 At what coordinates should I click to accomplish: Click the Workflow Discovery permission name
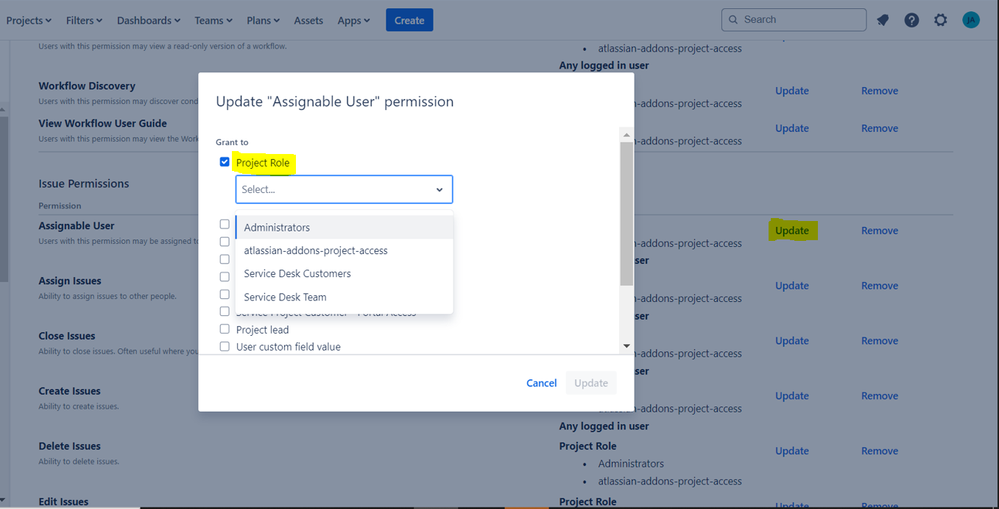pyautogui.click(x=87, y=86)
